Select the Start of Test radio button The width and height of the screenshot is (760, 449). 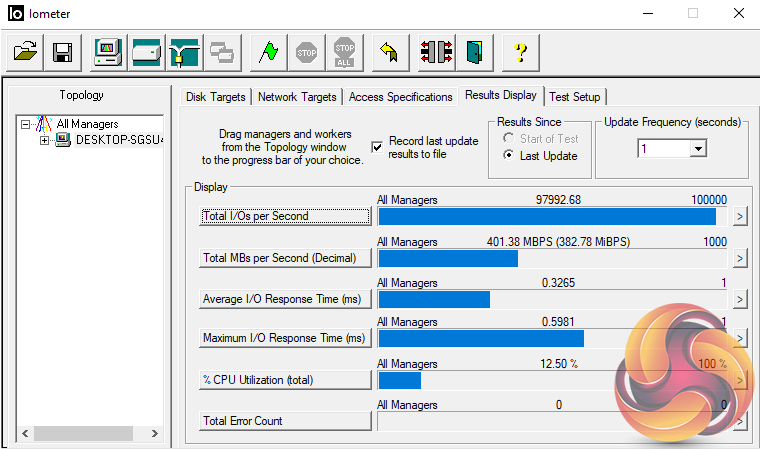(x=509, y=139)
